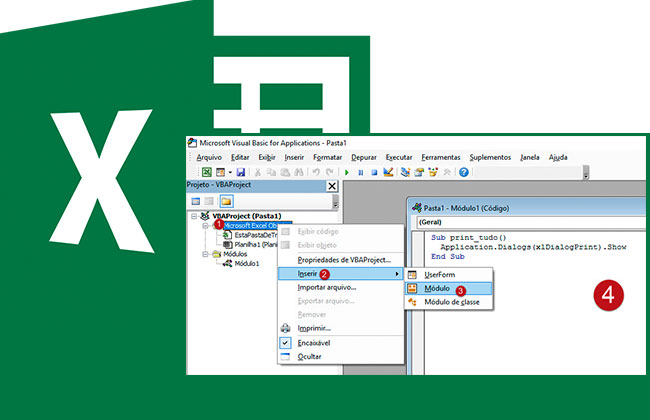Select the Módulos folder in tree
Image resolution: width=650 pixels, height=420 pixels.
pos(235,254)
